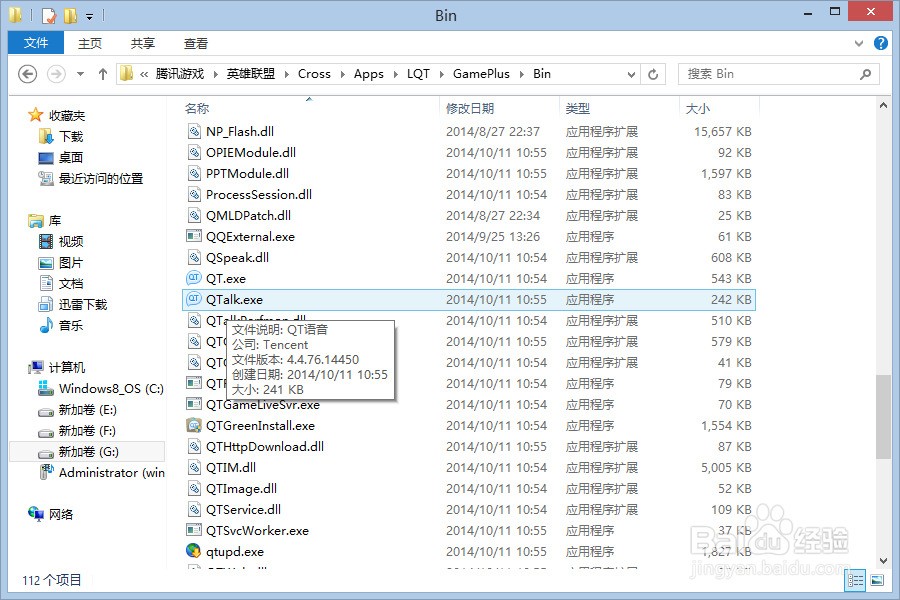Open 视频 library
Image resolution: width=900 pixels, height=600 pixels.
tap(71, 242)
